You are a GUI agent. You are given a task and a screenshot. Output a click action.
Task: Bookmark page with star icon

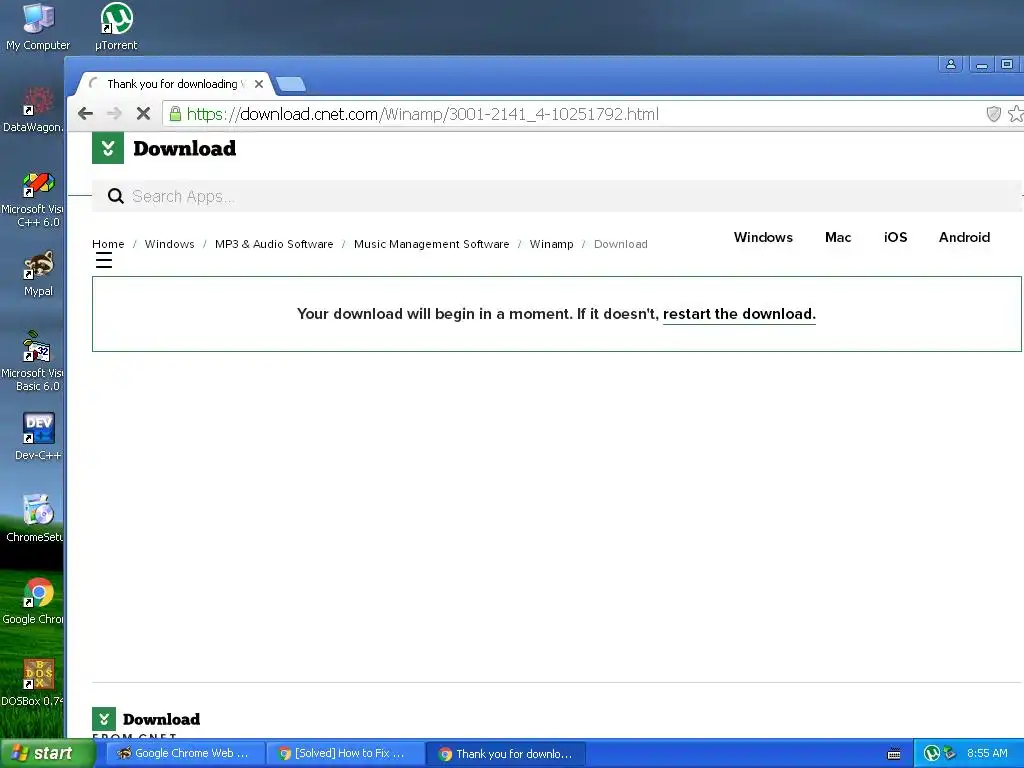click(1016, 114)
